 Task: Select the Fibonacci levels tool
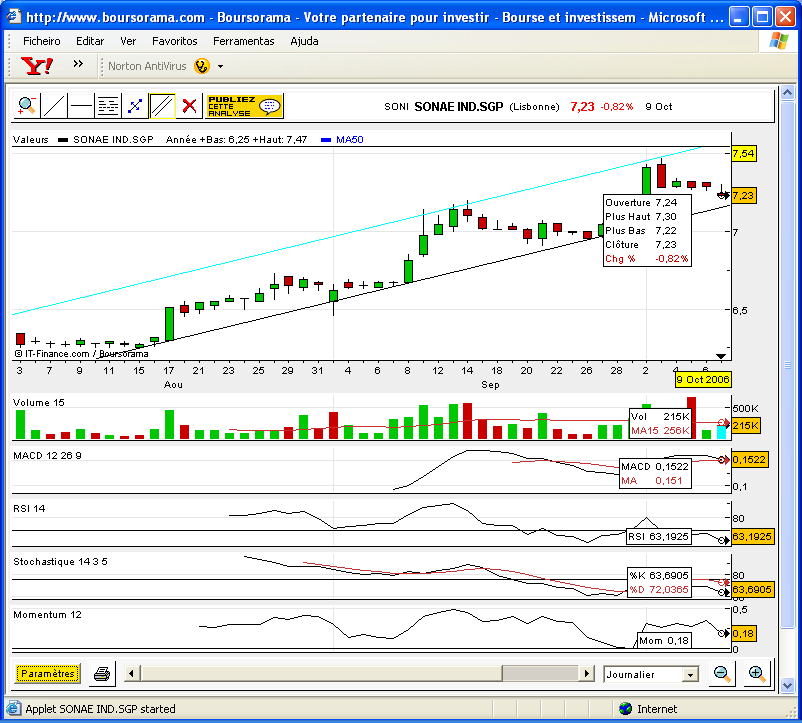point(108,106)
